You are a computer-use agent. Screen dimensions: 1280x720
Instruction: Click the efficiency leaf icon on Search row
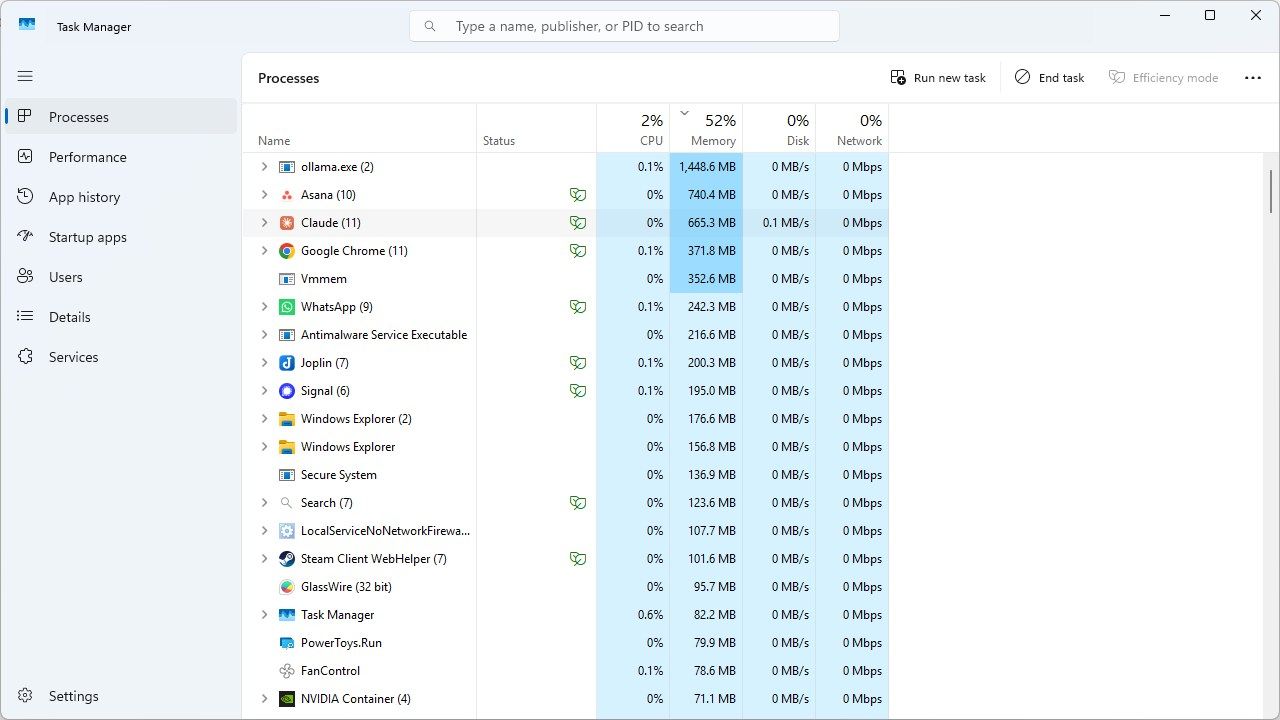pyautogui.click(x=578, y=503)
